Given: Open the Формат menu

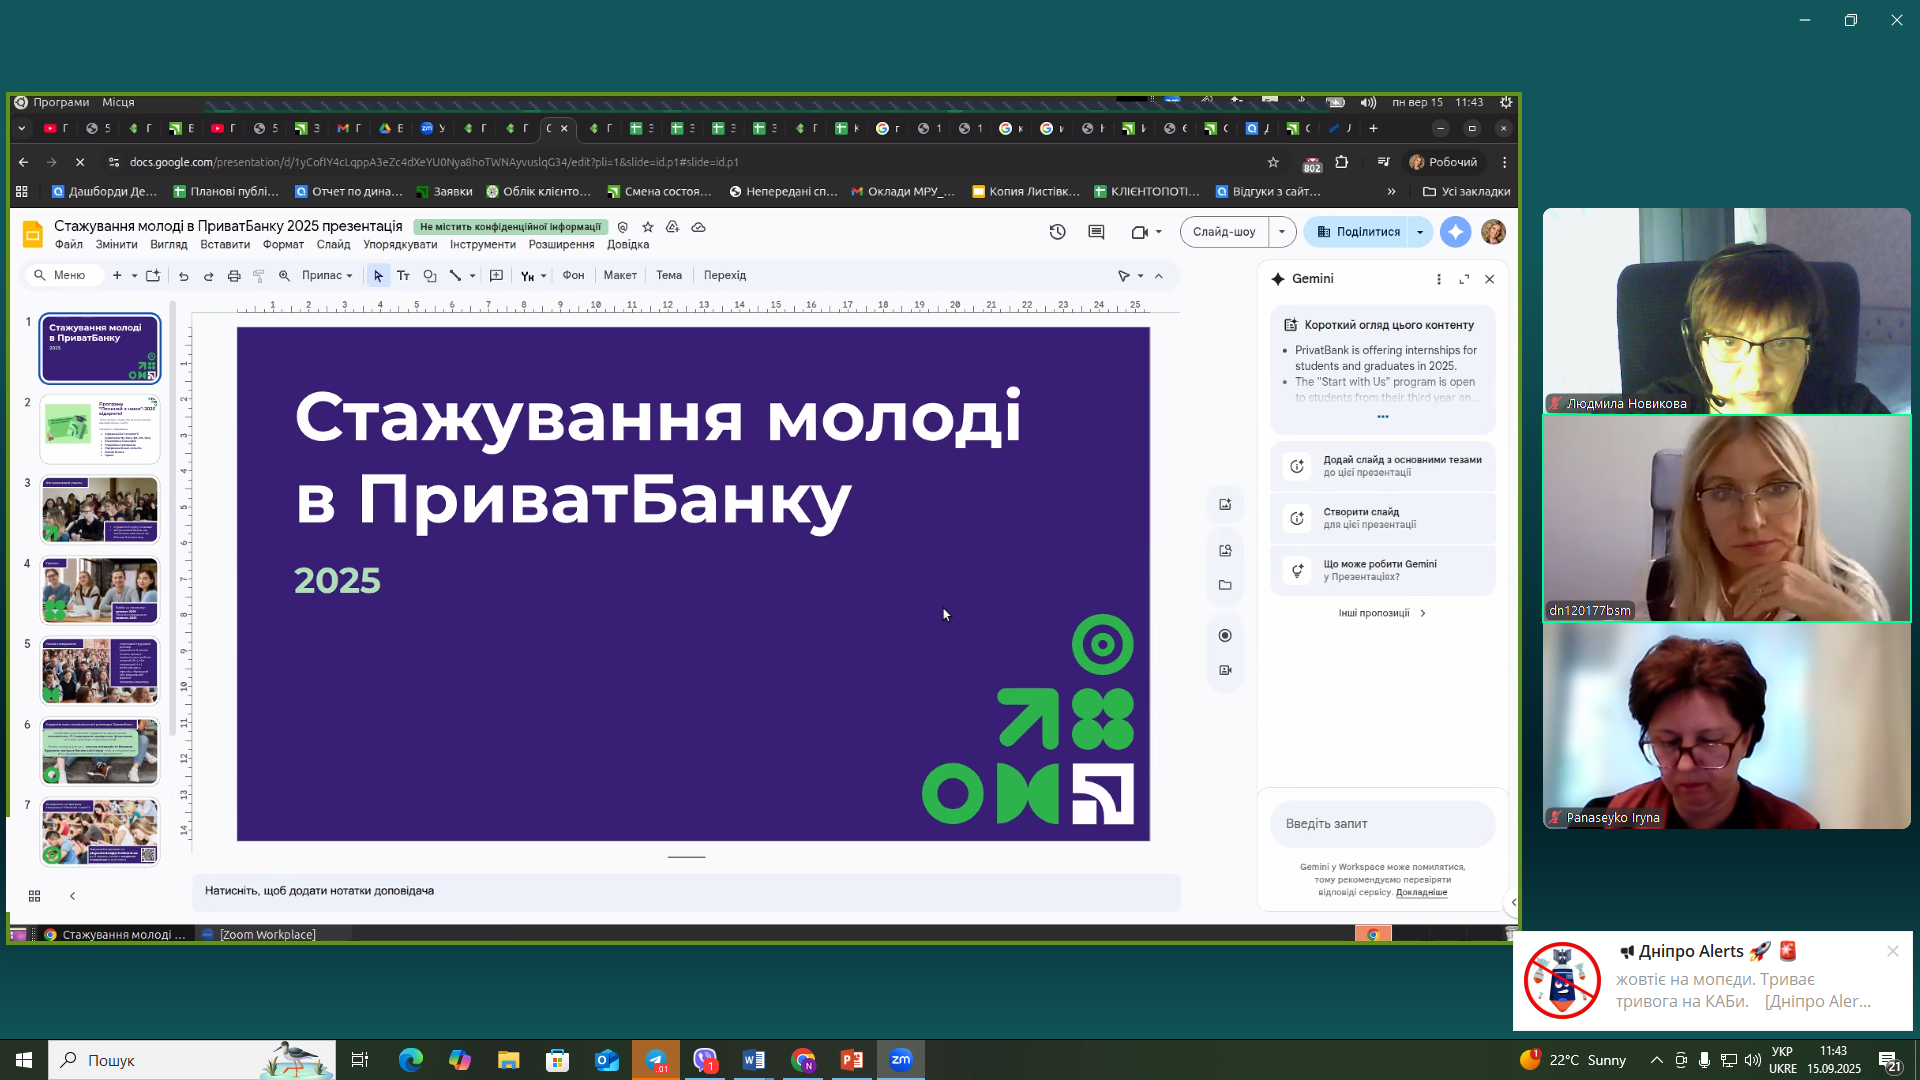Looking at the screenshot, I should [283, 245].
